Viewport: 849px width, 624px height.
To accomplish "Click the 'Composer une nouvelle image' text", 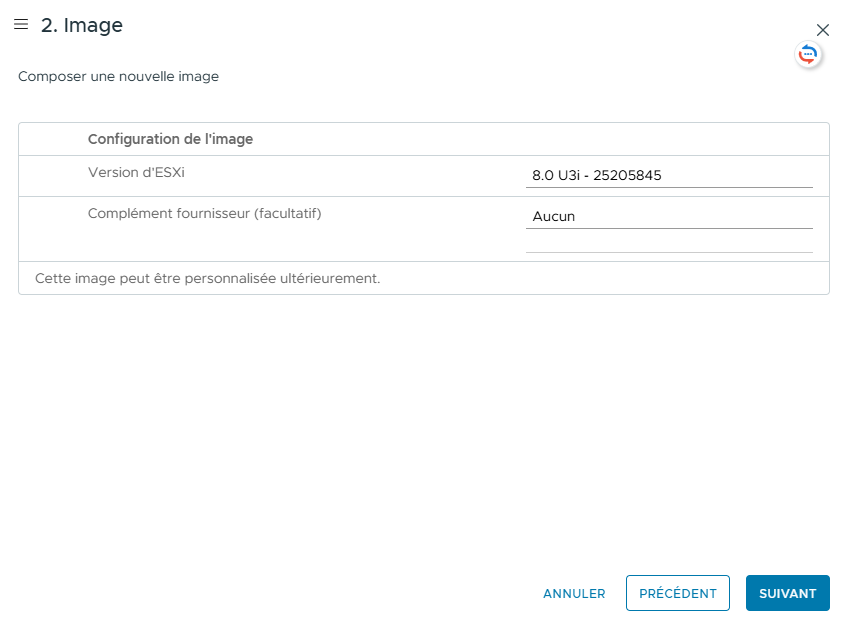I will tap(118, 76).
